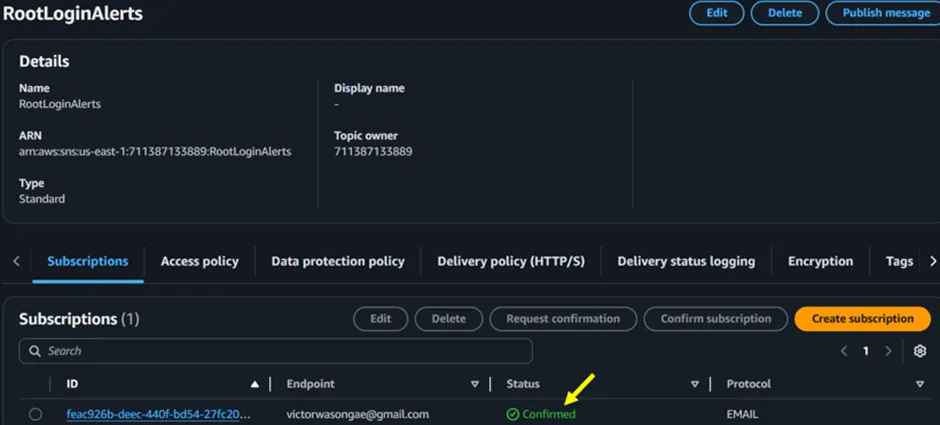The image size is (940, 425).
Task: Open the Tags tab
Action: pyautogui.click(x=899, y=261)
